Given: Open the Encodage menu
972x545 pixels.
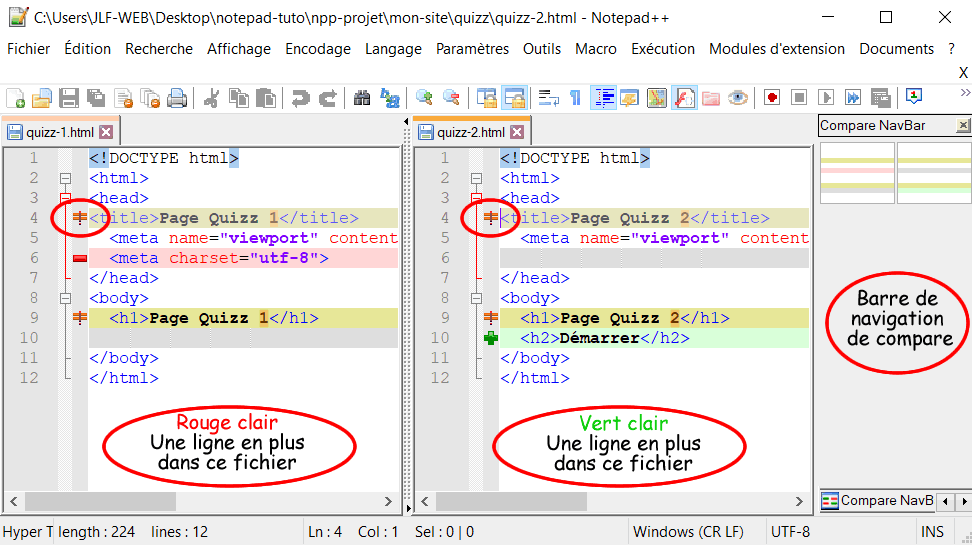Looking at the screenshot, I should pos(318,49).
